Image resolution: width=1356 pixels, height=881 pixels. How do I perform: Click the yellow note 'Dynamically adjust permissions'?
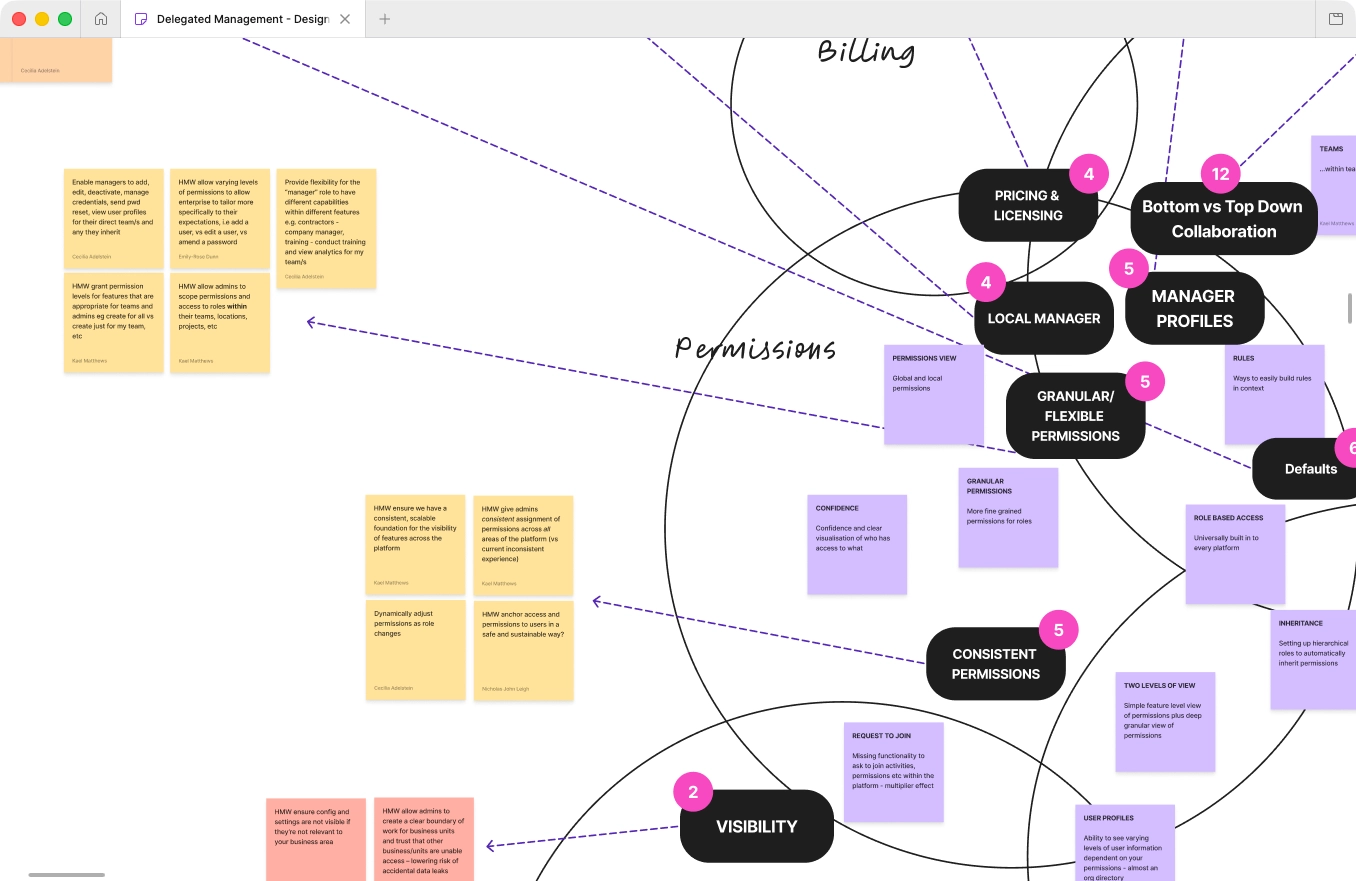tap(415, 650)
